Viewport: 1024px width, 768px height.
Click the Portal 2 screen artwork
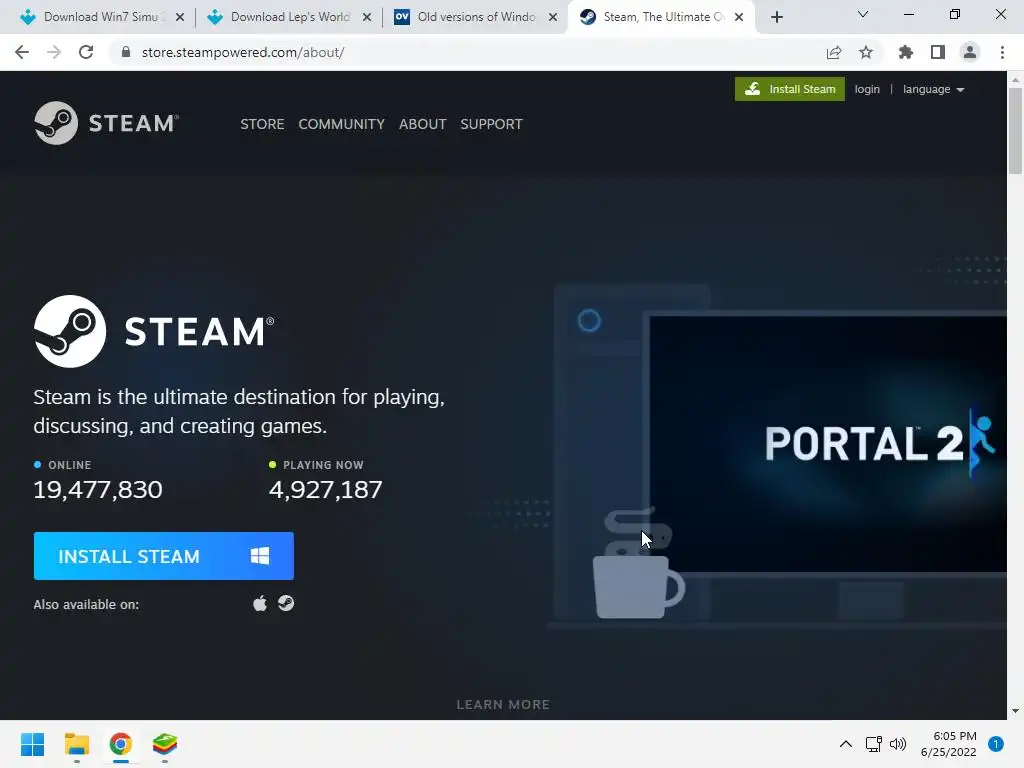828,444
